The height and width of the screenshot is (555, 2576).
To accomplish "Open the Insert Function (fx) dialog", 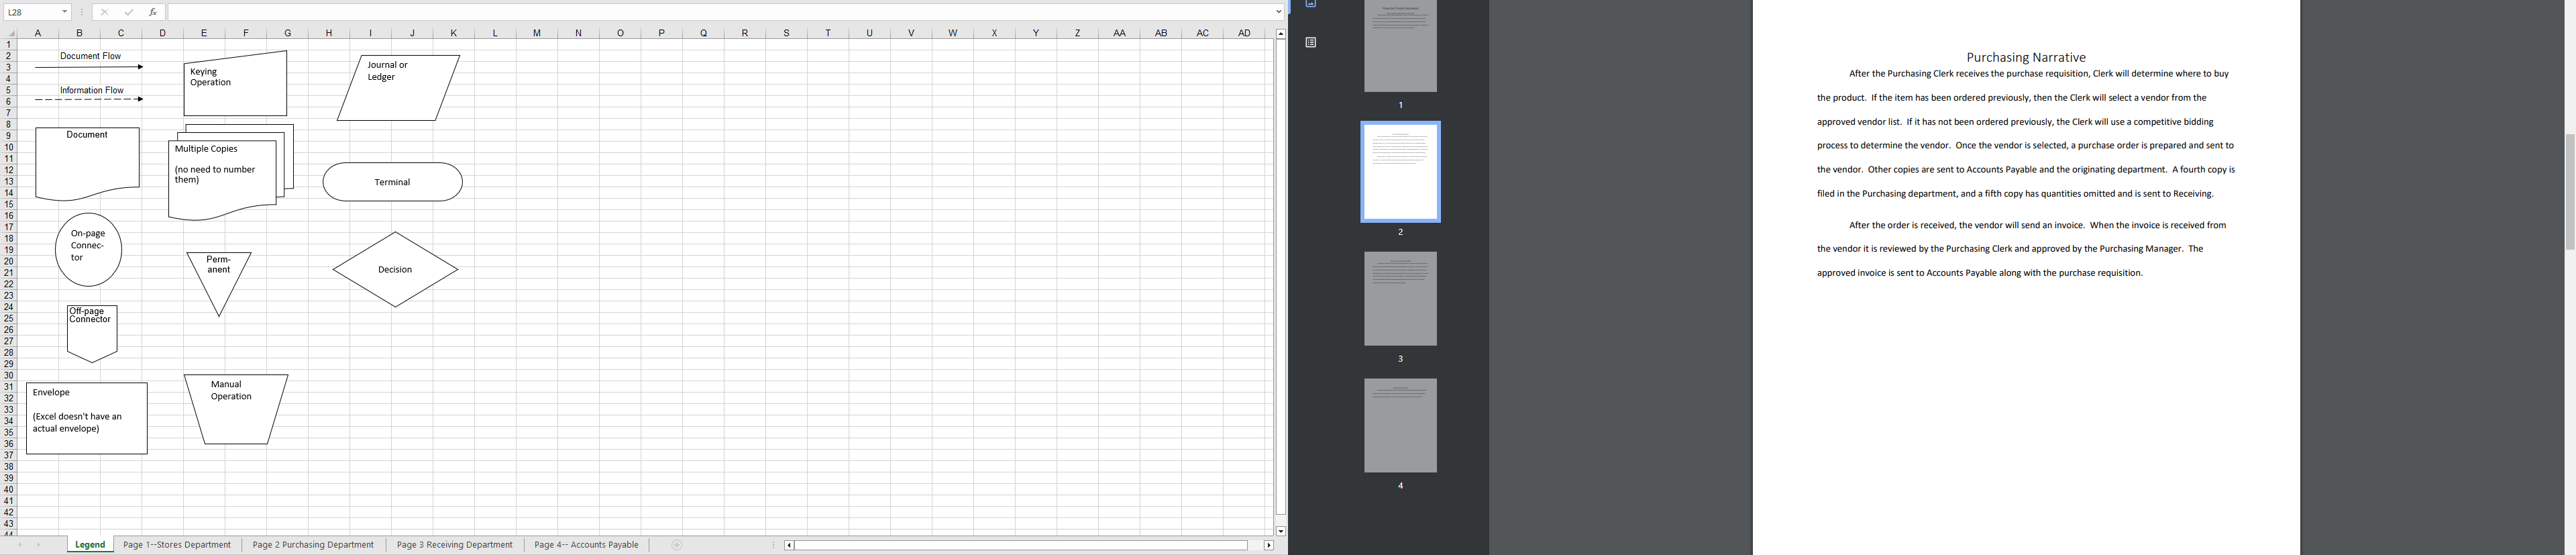I will point(152,12).
